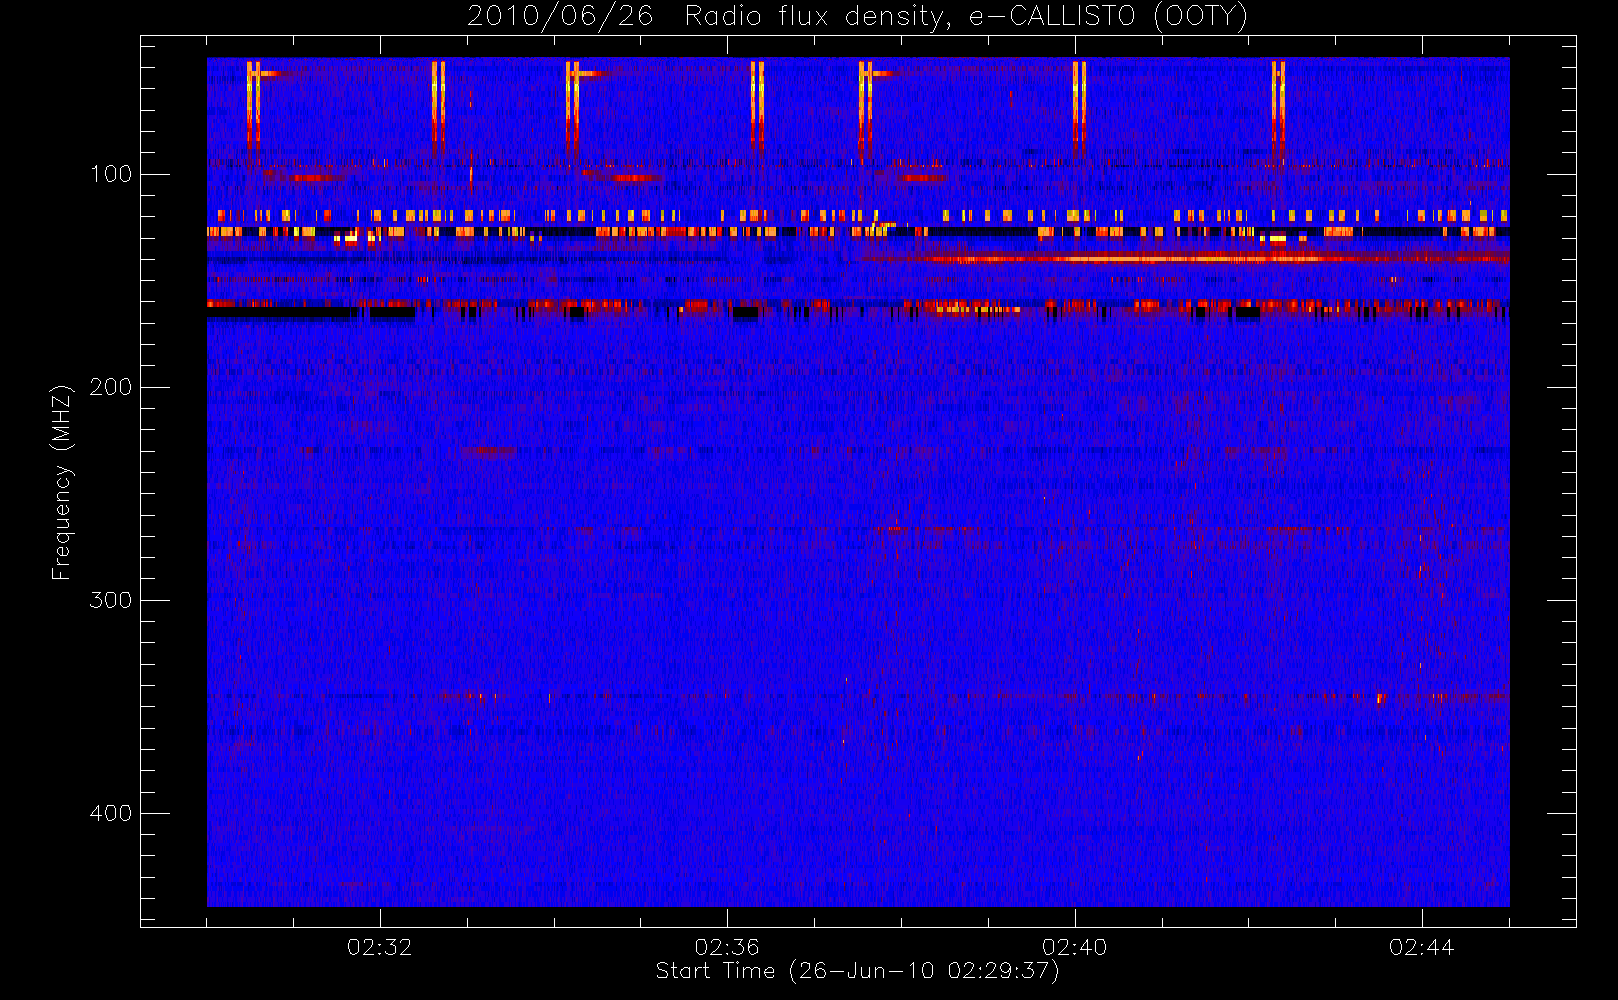Image resolution: width=1618 pixels, height=1000 pixels.
Task: Click the "Start Time (26-Jun-10 02:29:37)" label
Action: click(x=857, y=971)
